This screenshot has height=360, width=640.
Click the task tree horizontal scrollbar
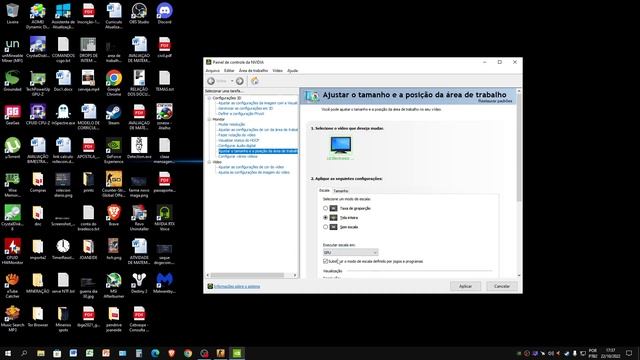pyautogui.click(x=247, y=275)
